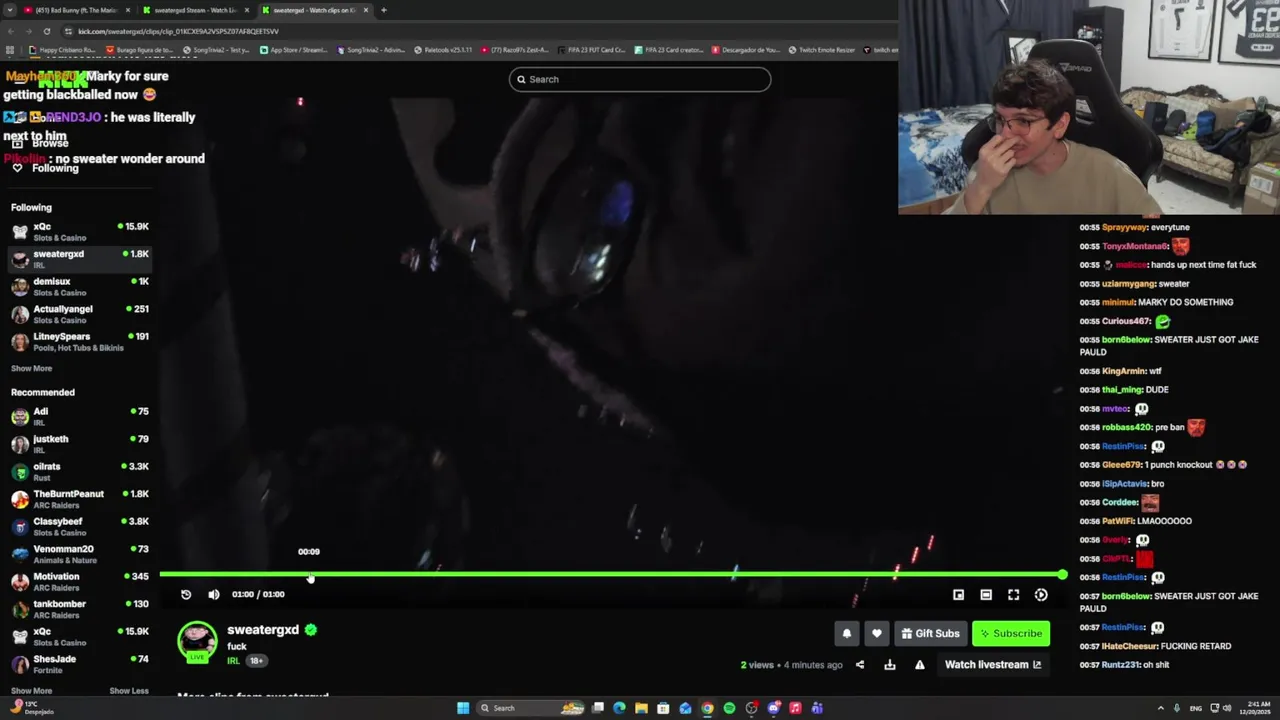This screenshot has width=1280, height=720.
Task: Toggle theater mode in the player
Action: tap(986, 595)
